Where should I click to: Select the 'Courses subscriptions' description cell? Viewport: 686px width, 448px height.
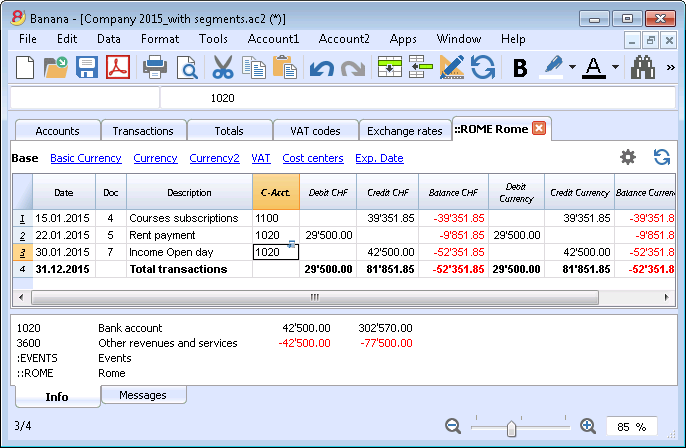(x=189, y=218)
